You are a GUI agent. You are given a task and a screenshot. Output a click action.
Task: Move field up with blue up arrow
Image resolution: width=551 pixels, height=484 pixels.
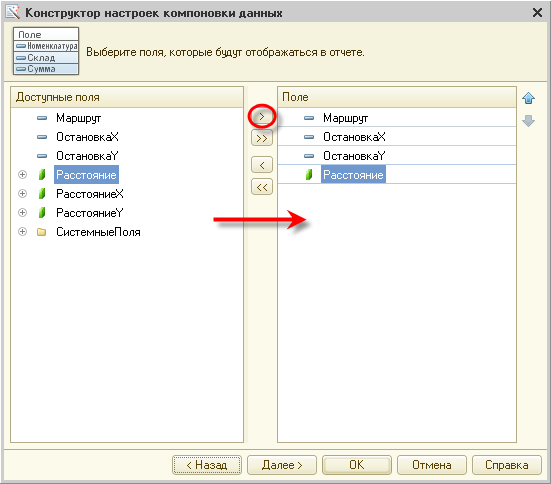[x=528, y=98]
